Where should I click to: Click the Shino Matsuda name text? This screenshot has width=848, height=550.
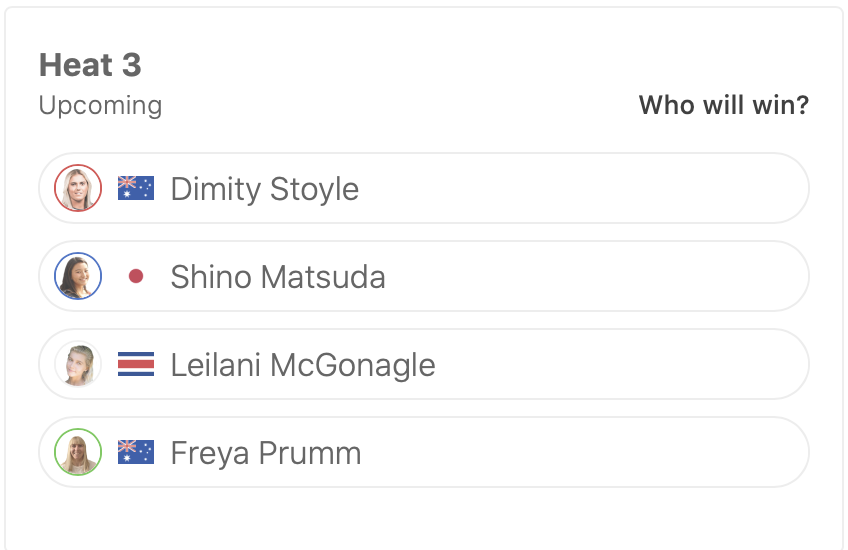[277, 277]
